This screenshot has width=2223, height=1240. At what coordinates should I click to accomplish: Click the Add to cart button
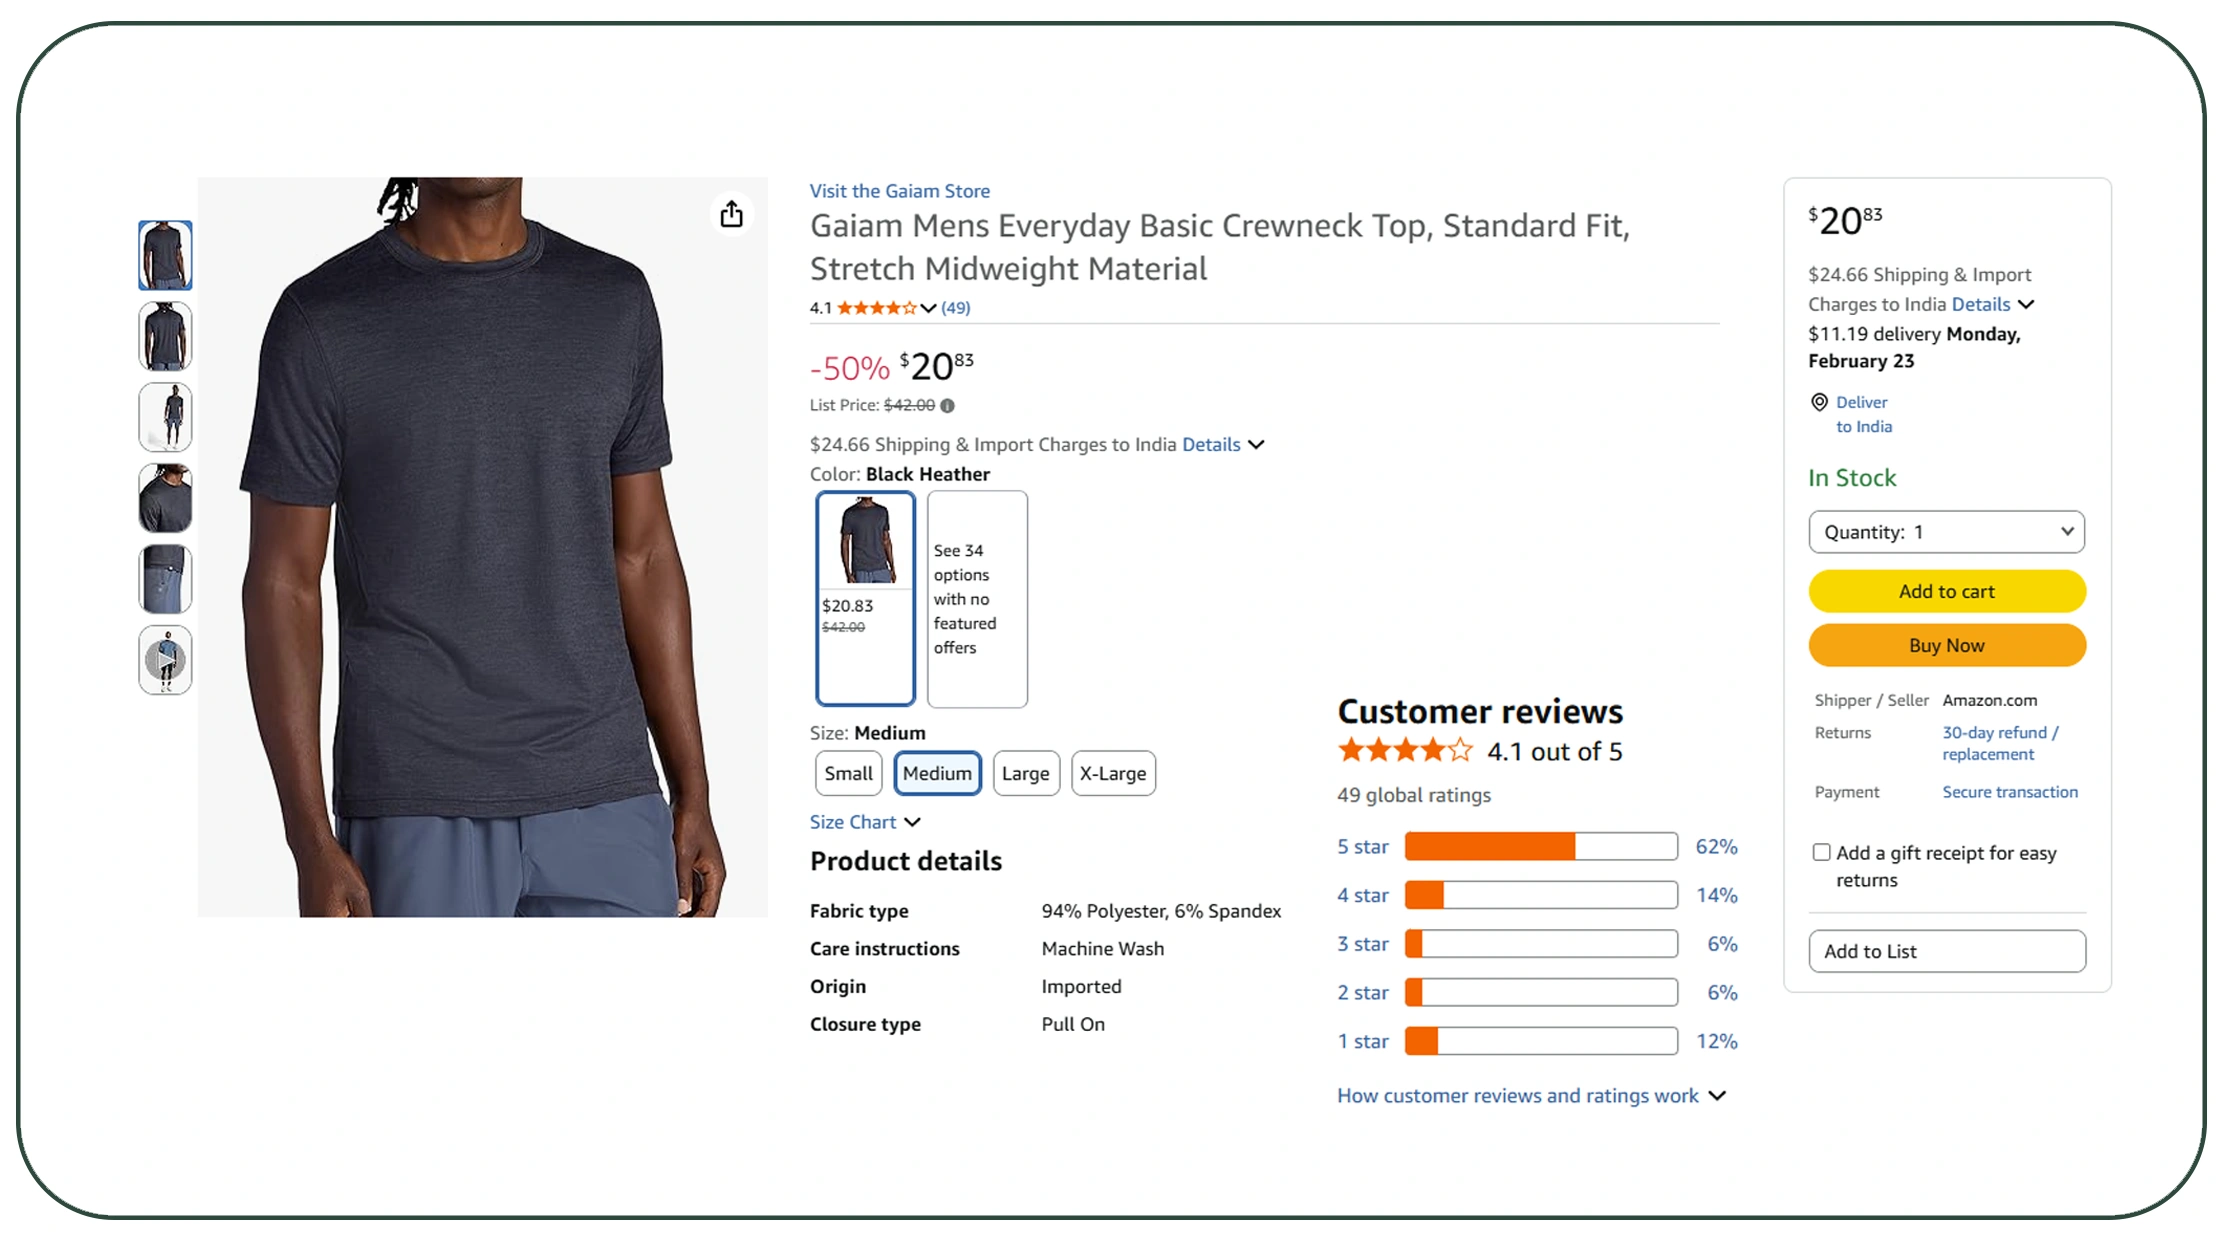(1946, 591)
